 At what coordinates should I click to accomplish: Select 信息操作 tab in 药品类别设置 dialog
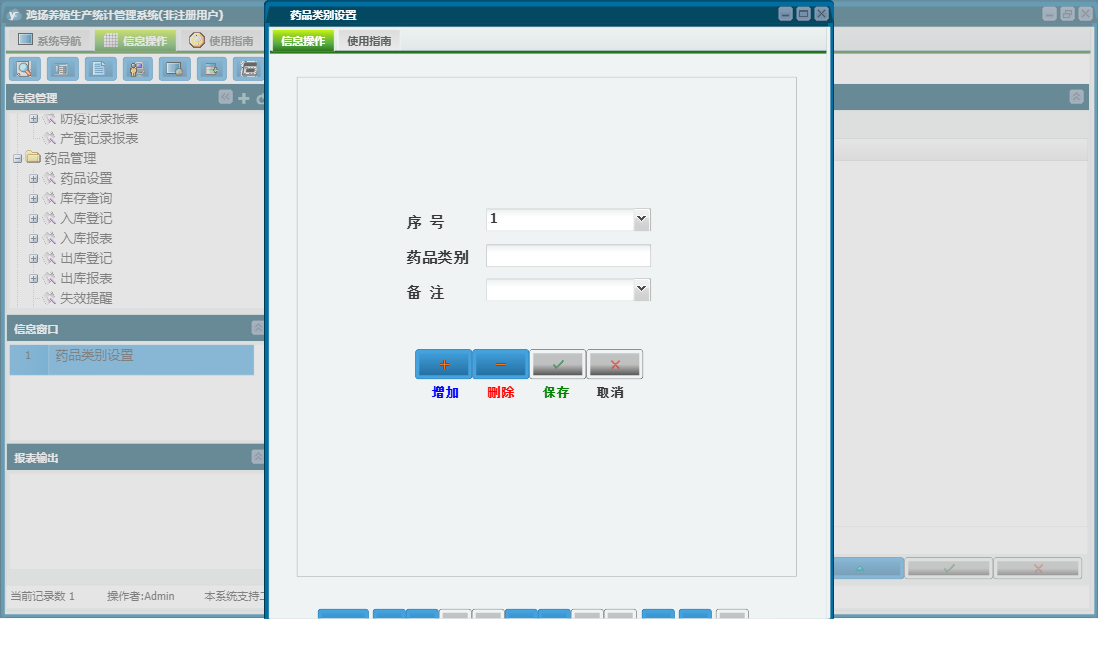303,41
